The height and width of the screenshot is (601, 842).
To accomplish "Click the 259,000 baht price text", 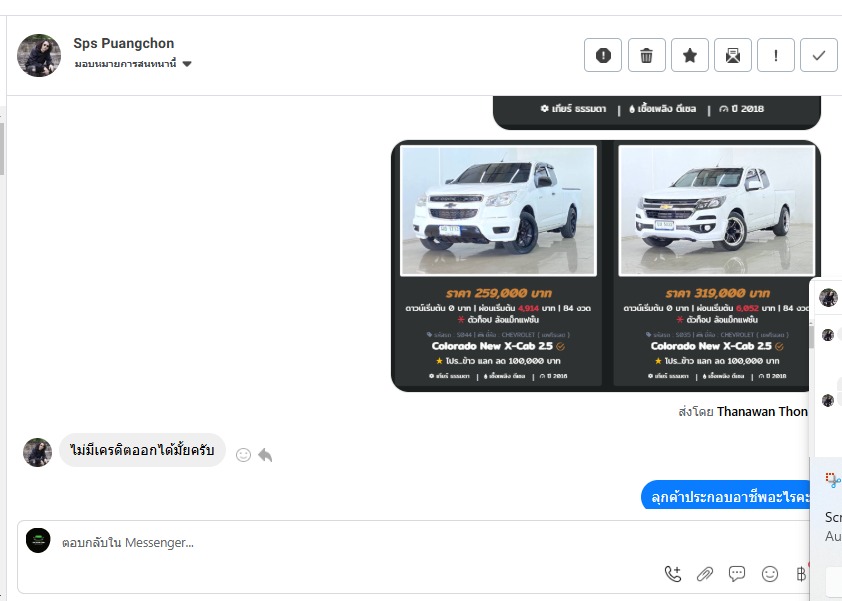I will (498, 293).
